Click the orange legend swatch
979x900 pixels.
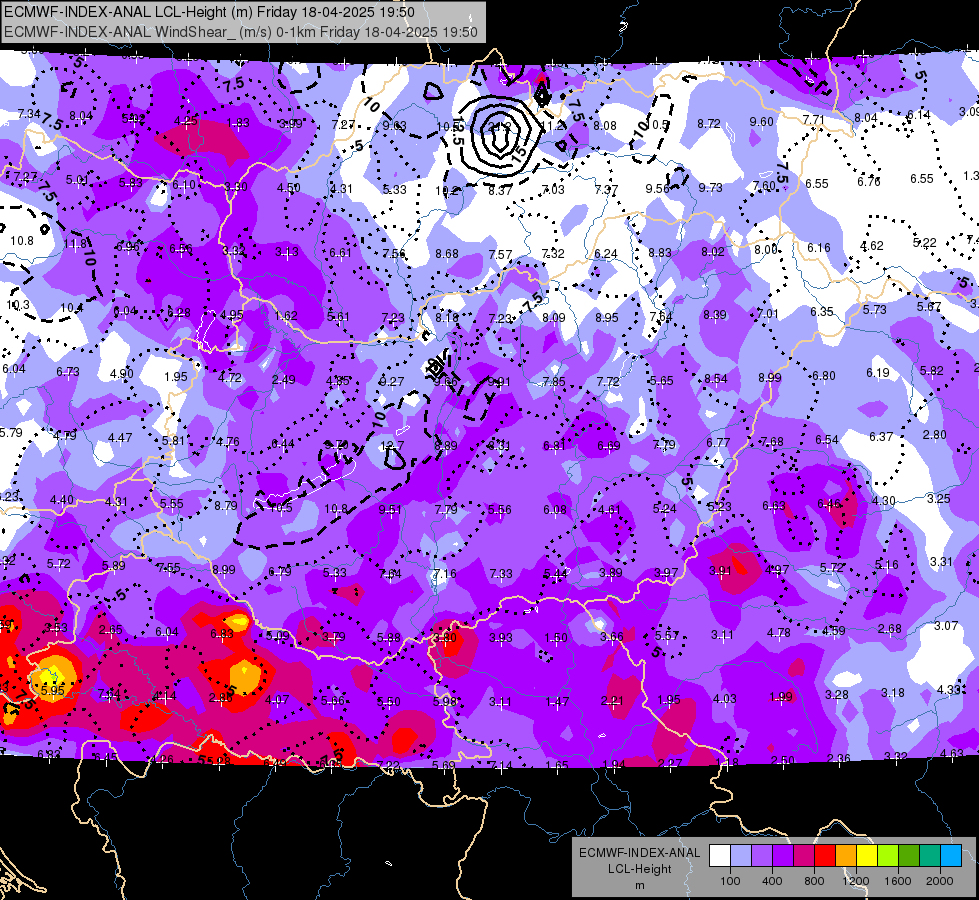point(846,856)
